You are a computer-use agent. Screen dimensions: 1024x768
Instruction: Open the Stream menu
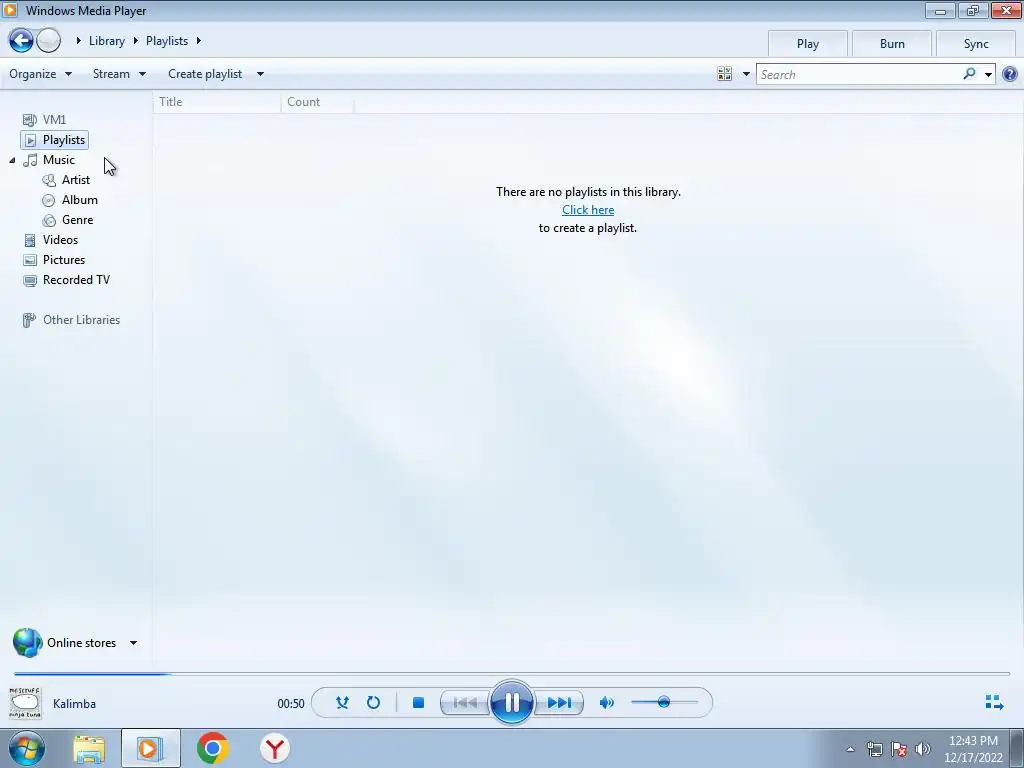coord(119,74)
